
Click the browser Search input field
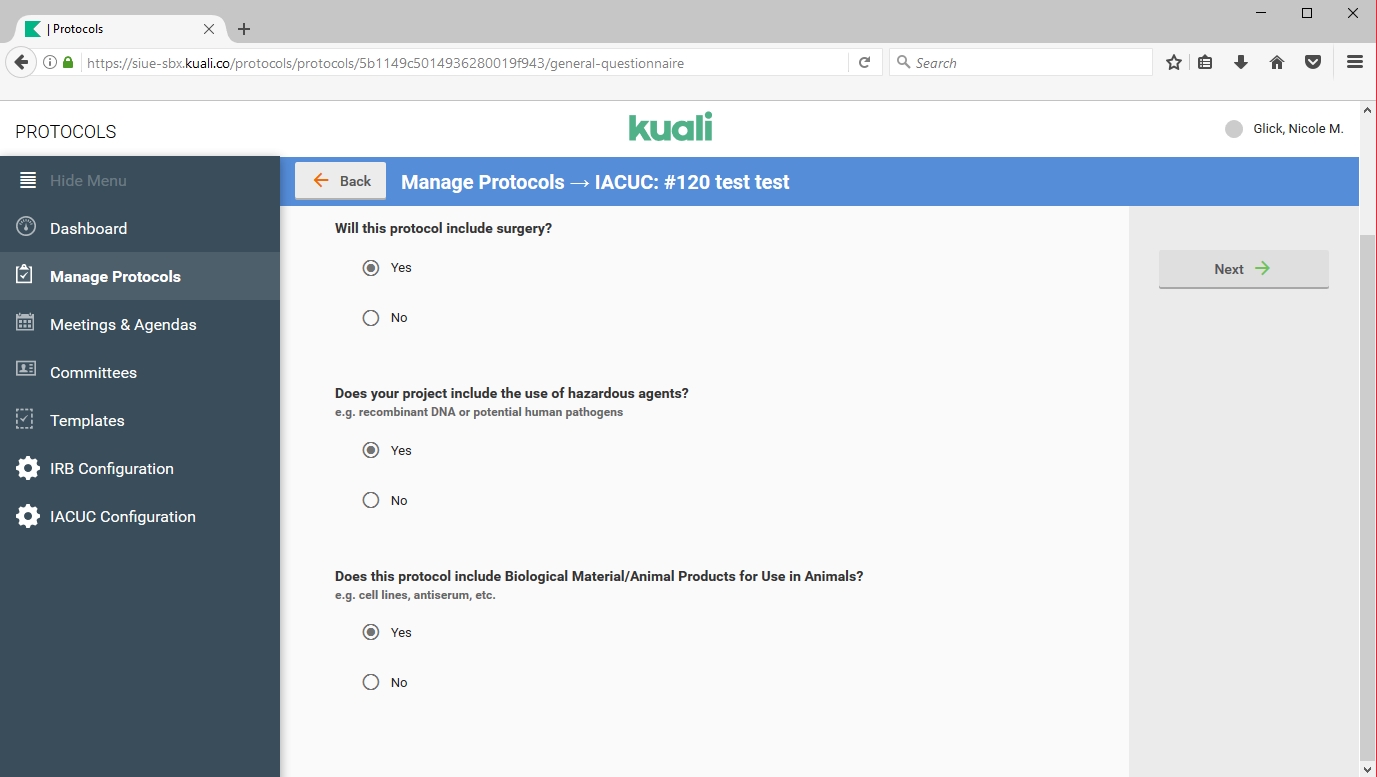click(x=1020, y=62)
